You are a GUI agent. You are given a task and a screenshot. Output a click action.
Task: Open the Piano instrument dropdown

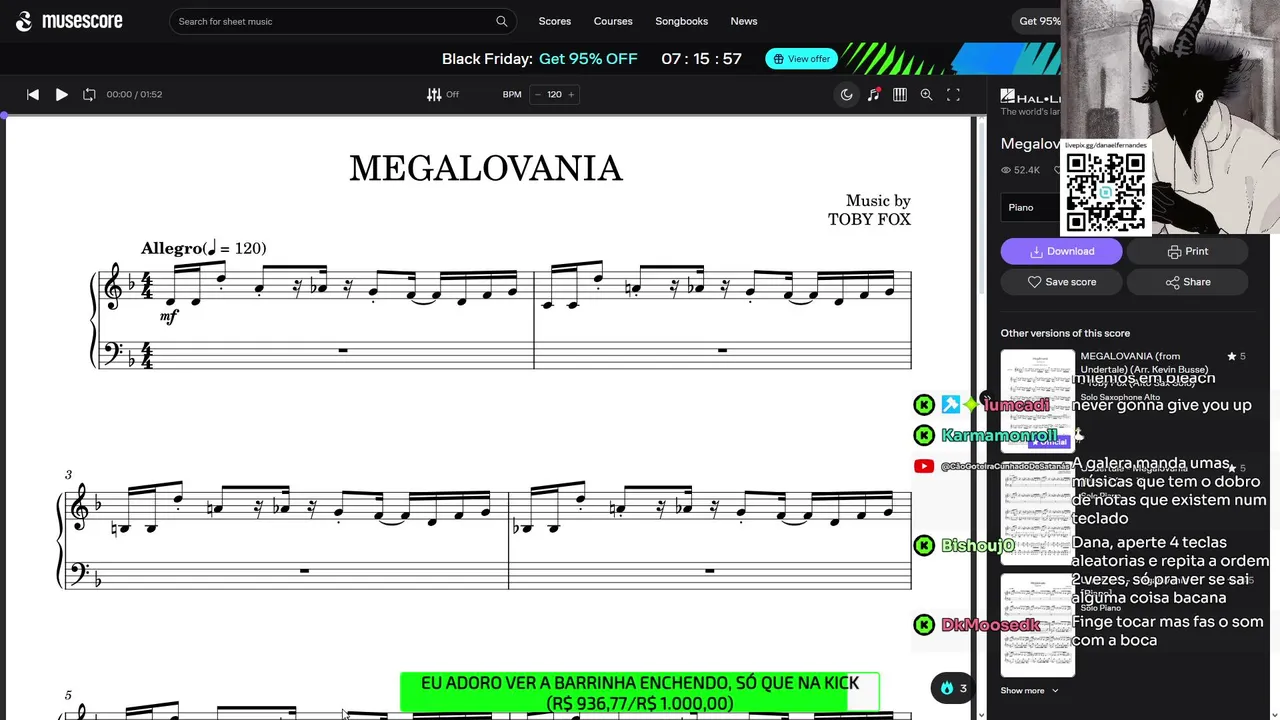(x=1030, y=207)
